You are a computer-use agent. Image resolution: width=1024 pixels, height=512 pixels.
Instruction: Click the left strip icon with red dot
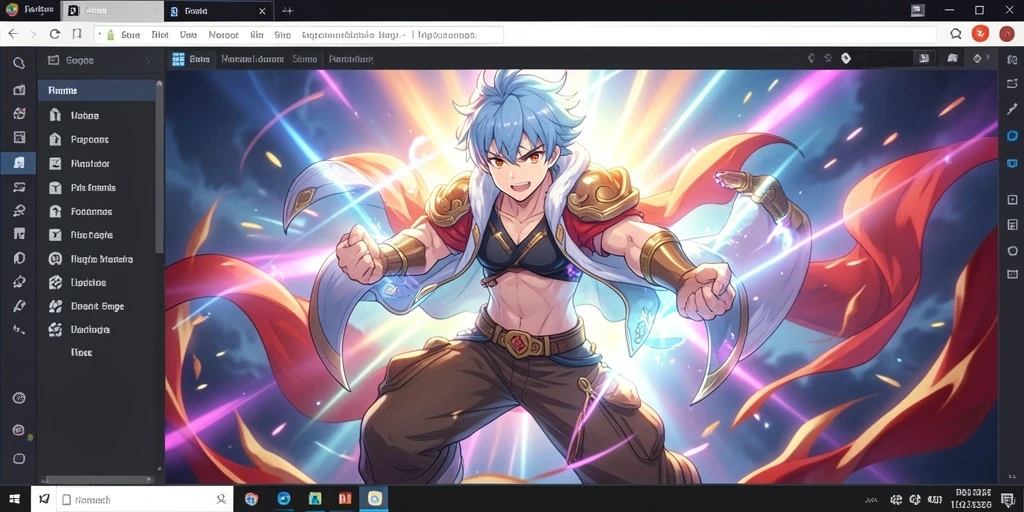click(x=19, y=114)
